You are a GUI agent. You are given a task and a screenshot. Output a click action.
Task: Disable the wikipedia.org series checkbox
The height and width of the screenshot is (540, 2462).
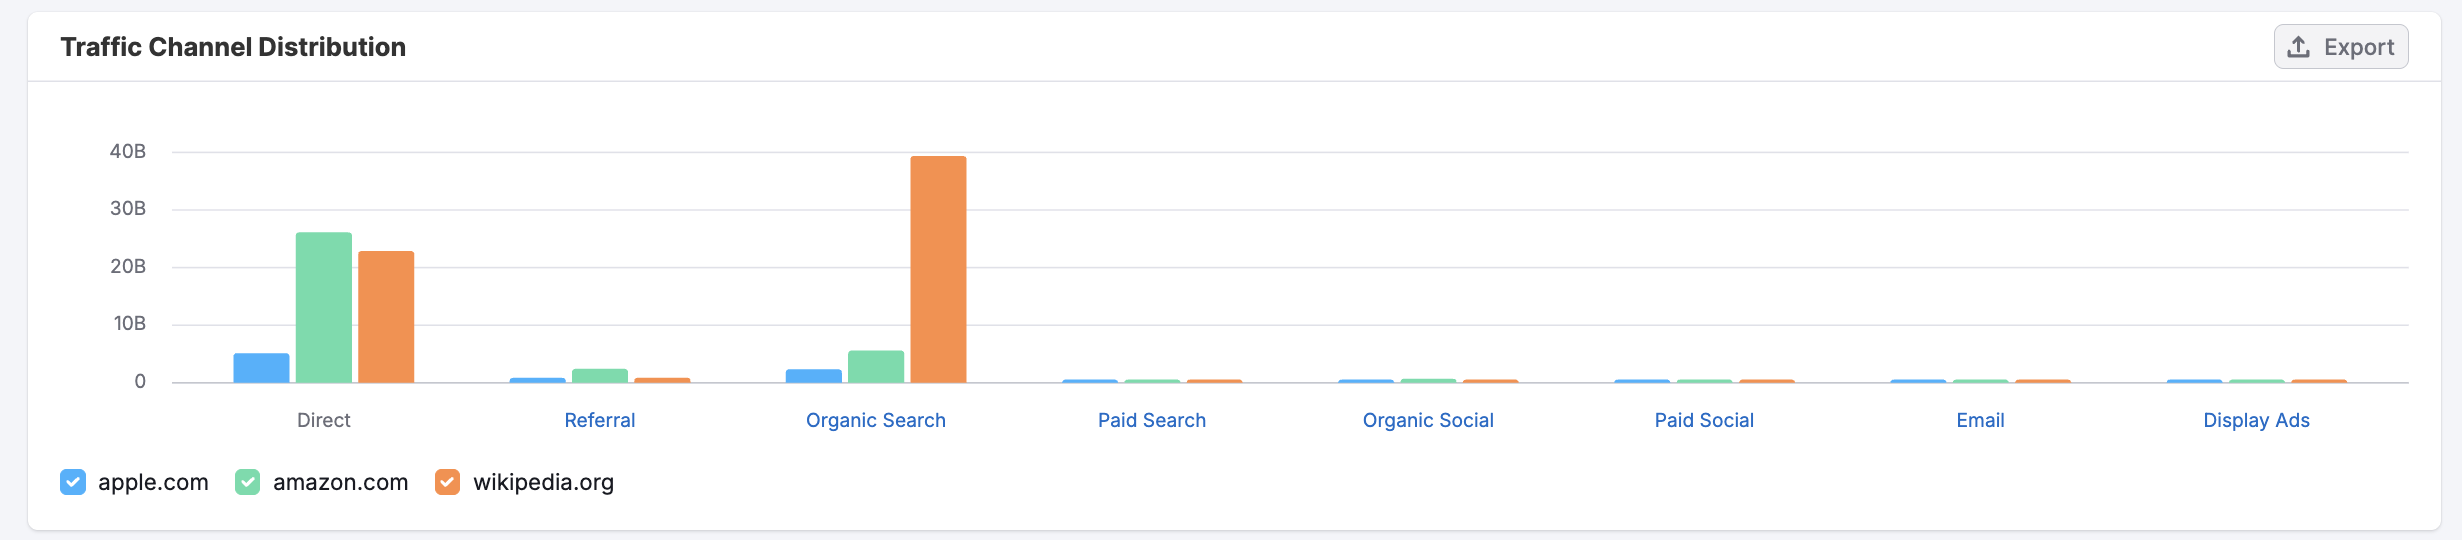(x=448, y=482)
